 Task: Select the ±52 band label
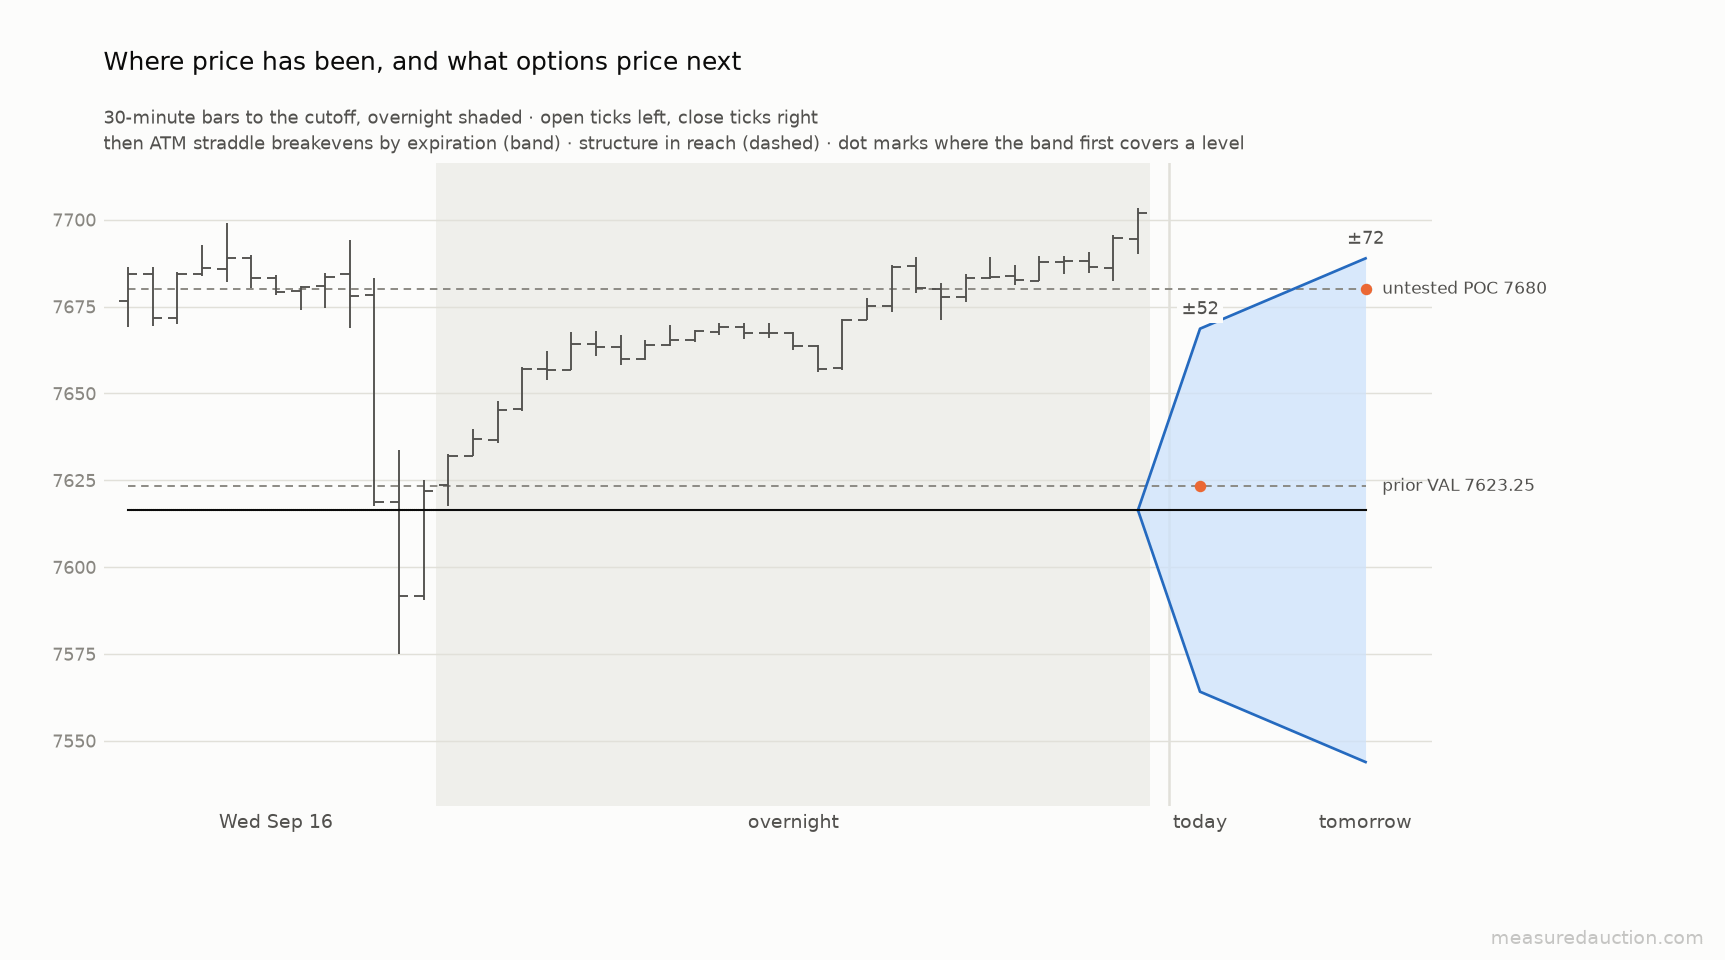(1200, 308)
